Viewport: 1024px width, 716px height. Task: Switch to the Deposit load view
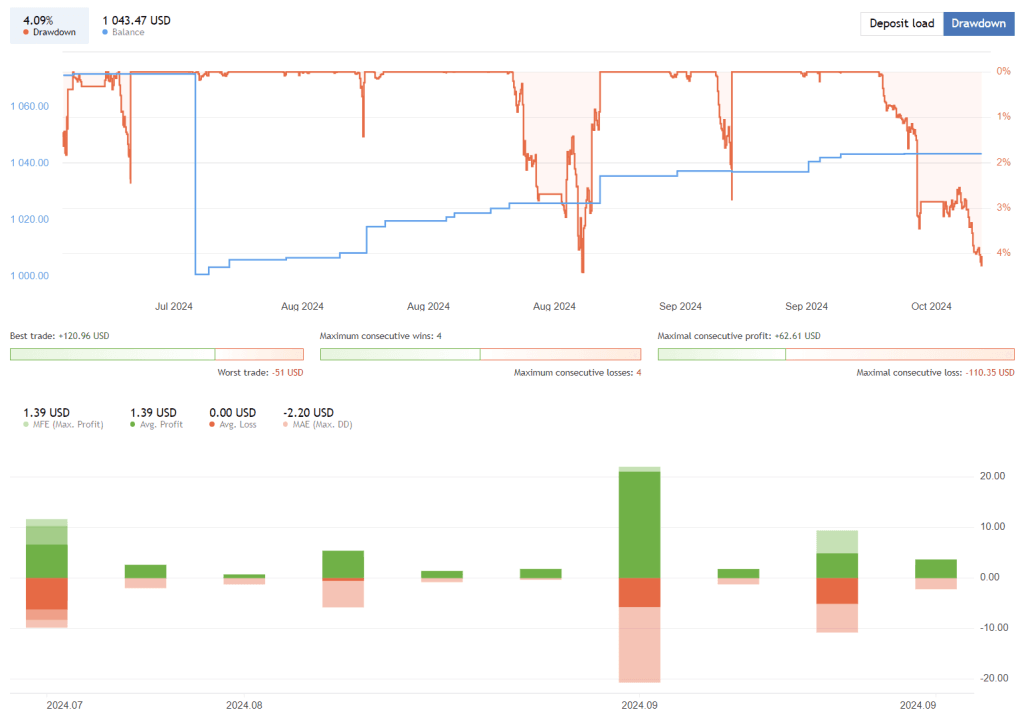pos(901,23)
